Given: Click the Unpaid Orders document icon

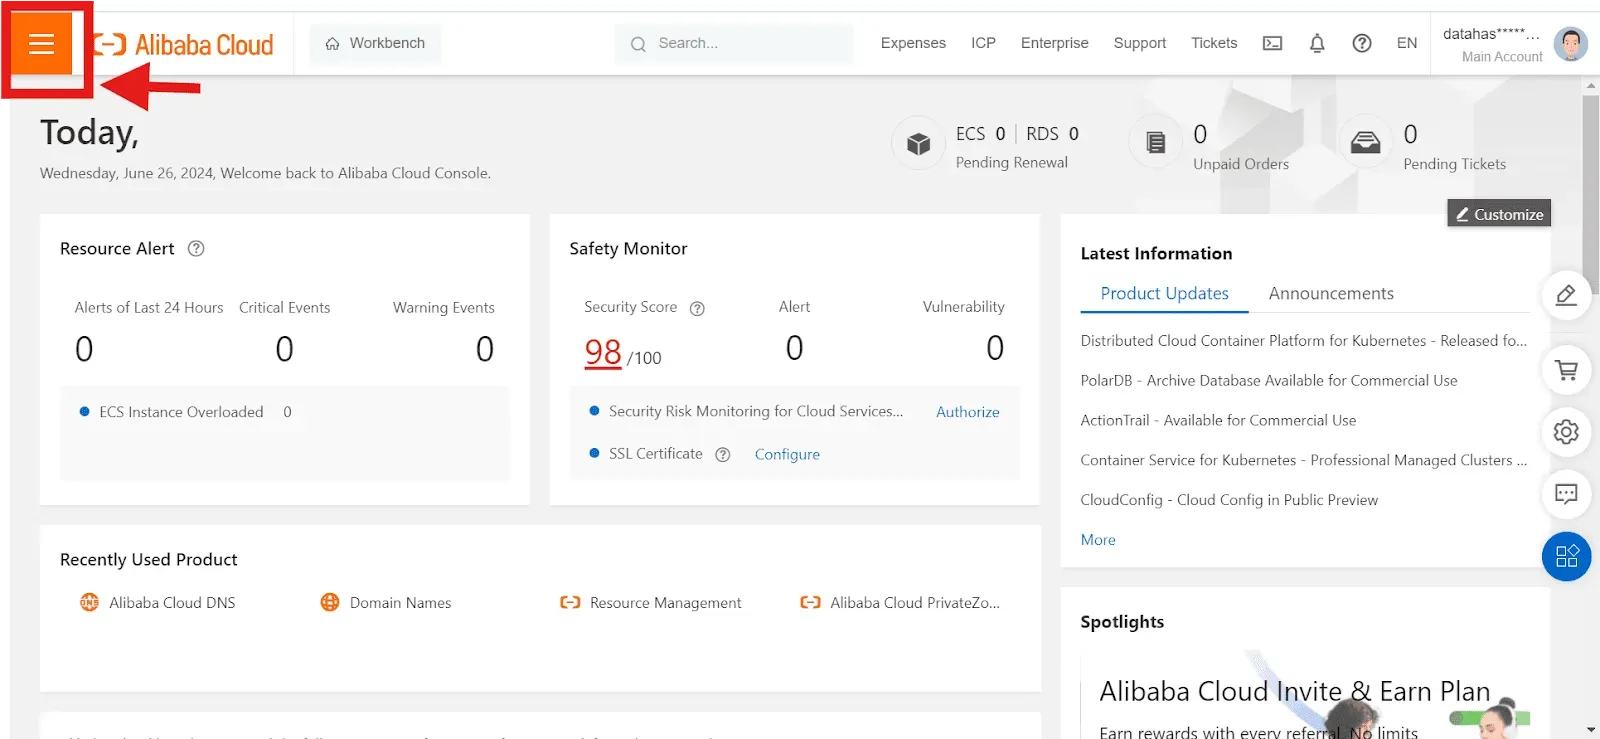Looking at the screenshot, I should pyautogui.click(x=1155, y=143).
